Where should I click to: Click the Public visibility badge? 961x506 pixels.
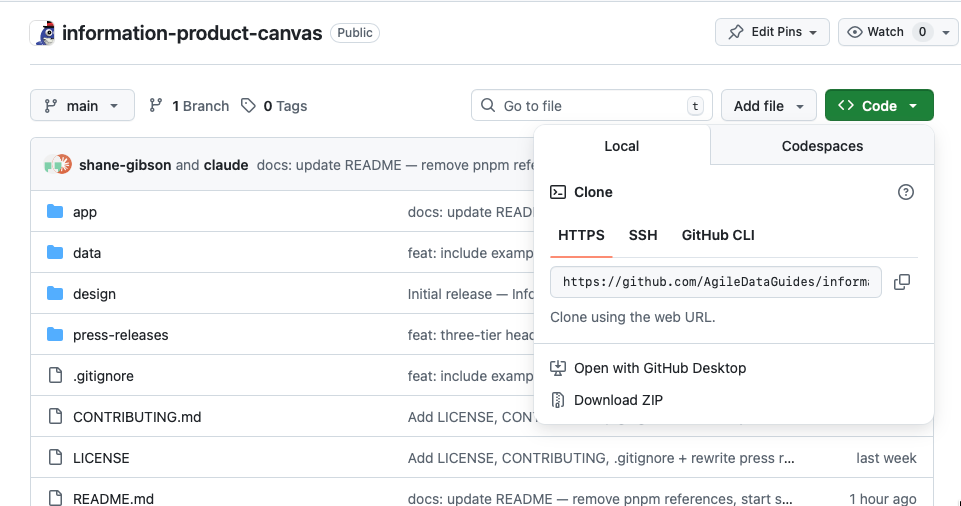point(355,32)
